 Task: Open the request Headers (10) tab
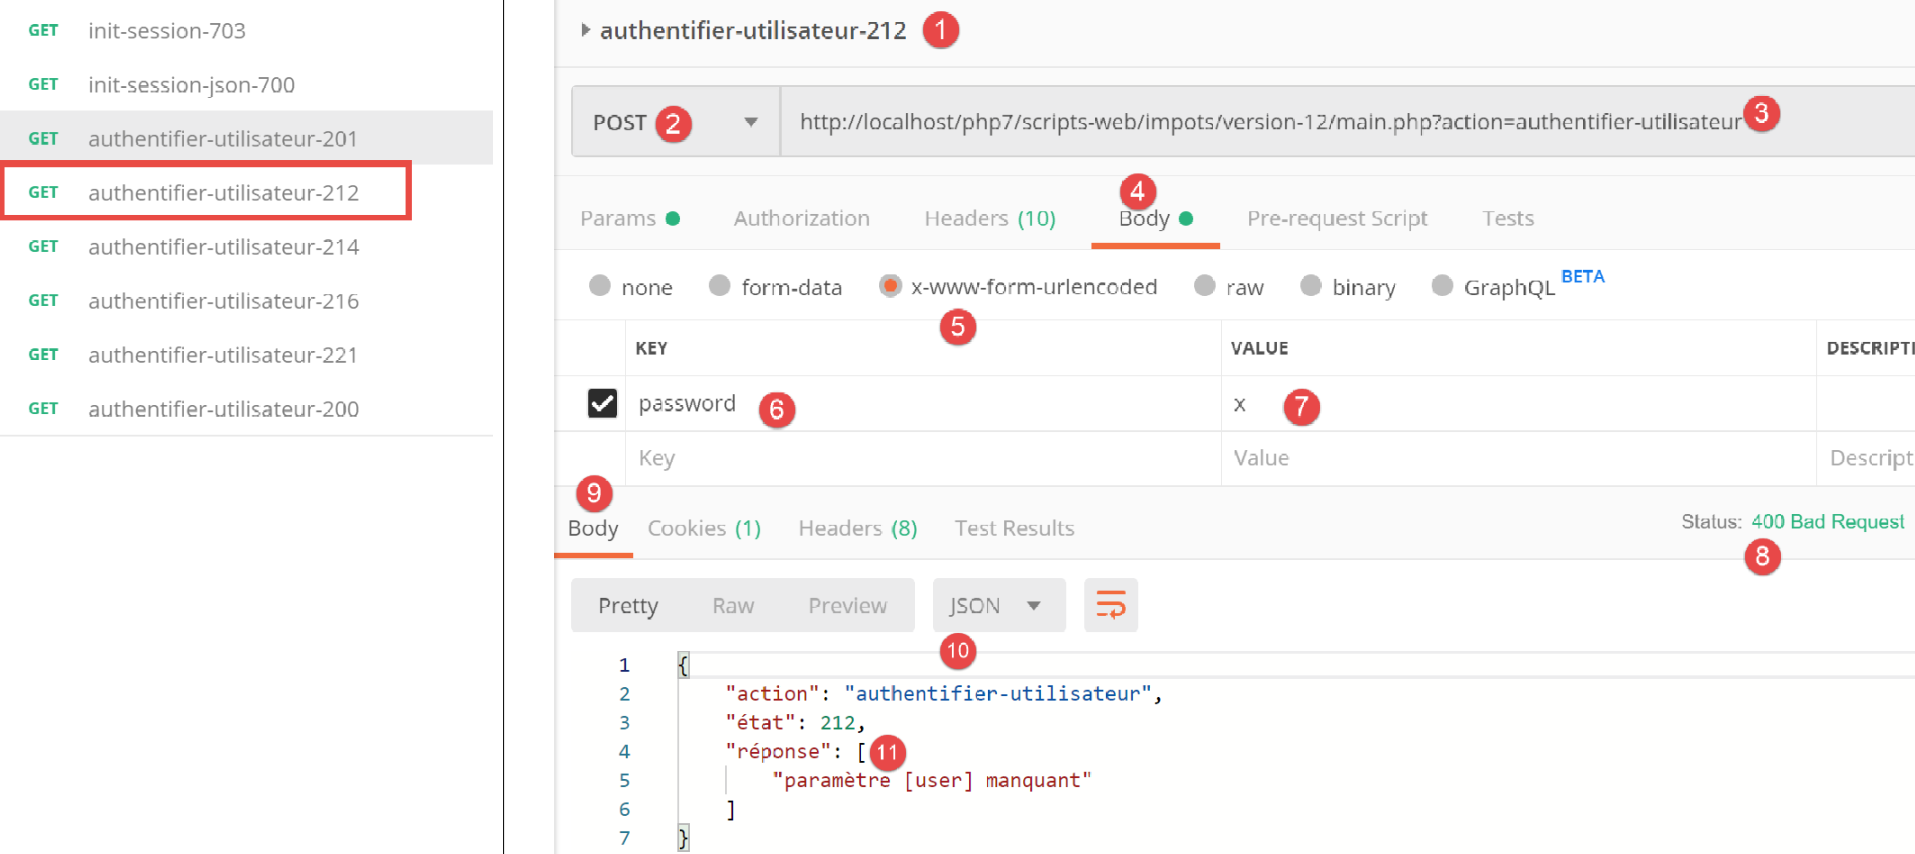point(989,218)
